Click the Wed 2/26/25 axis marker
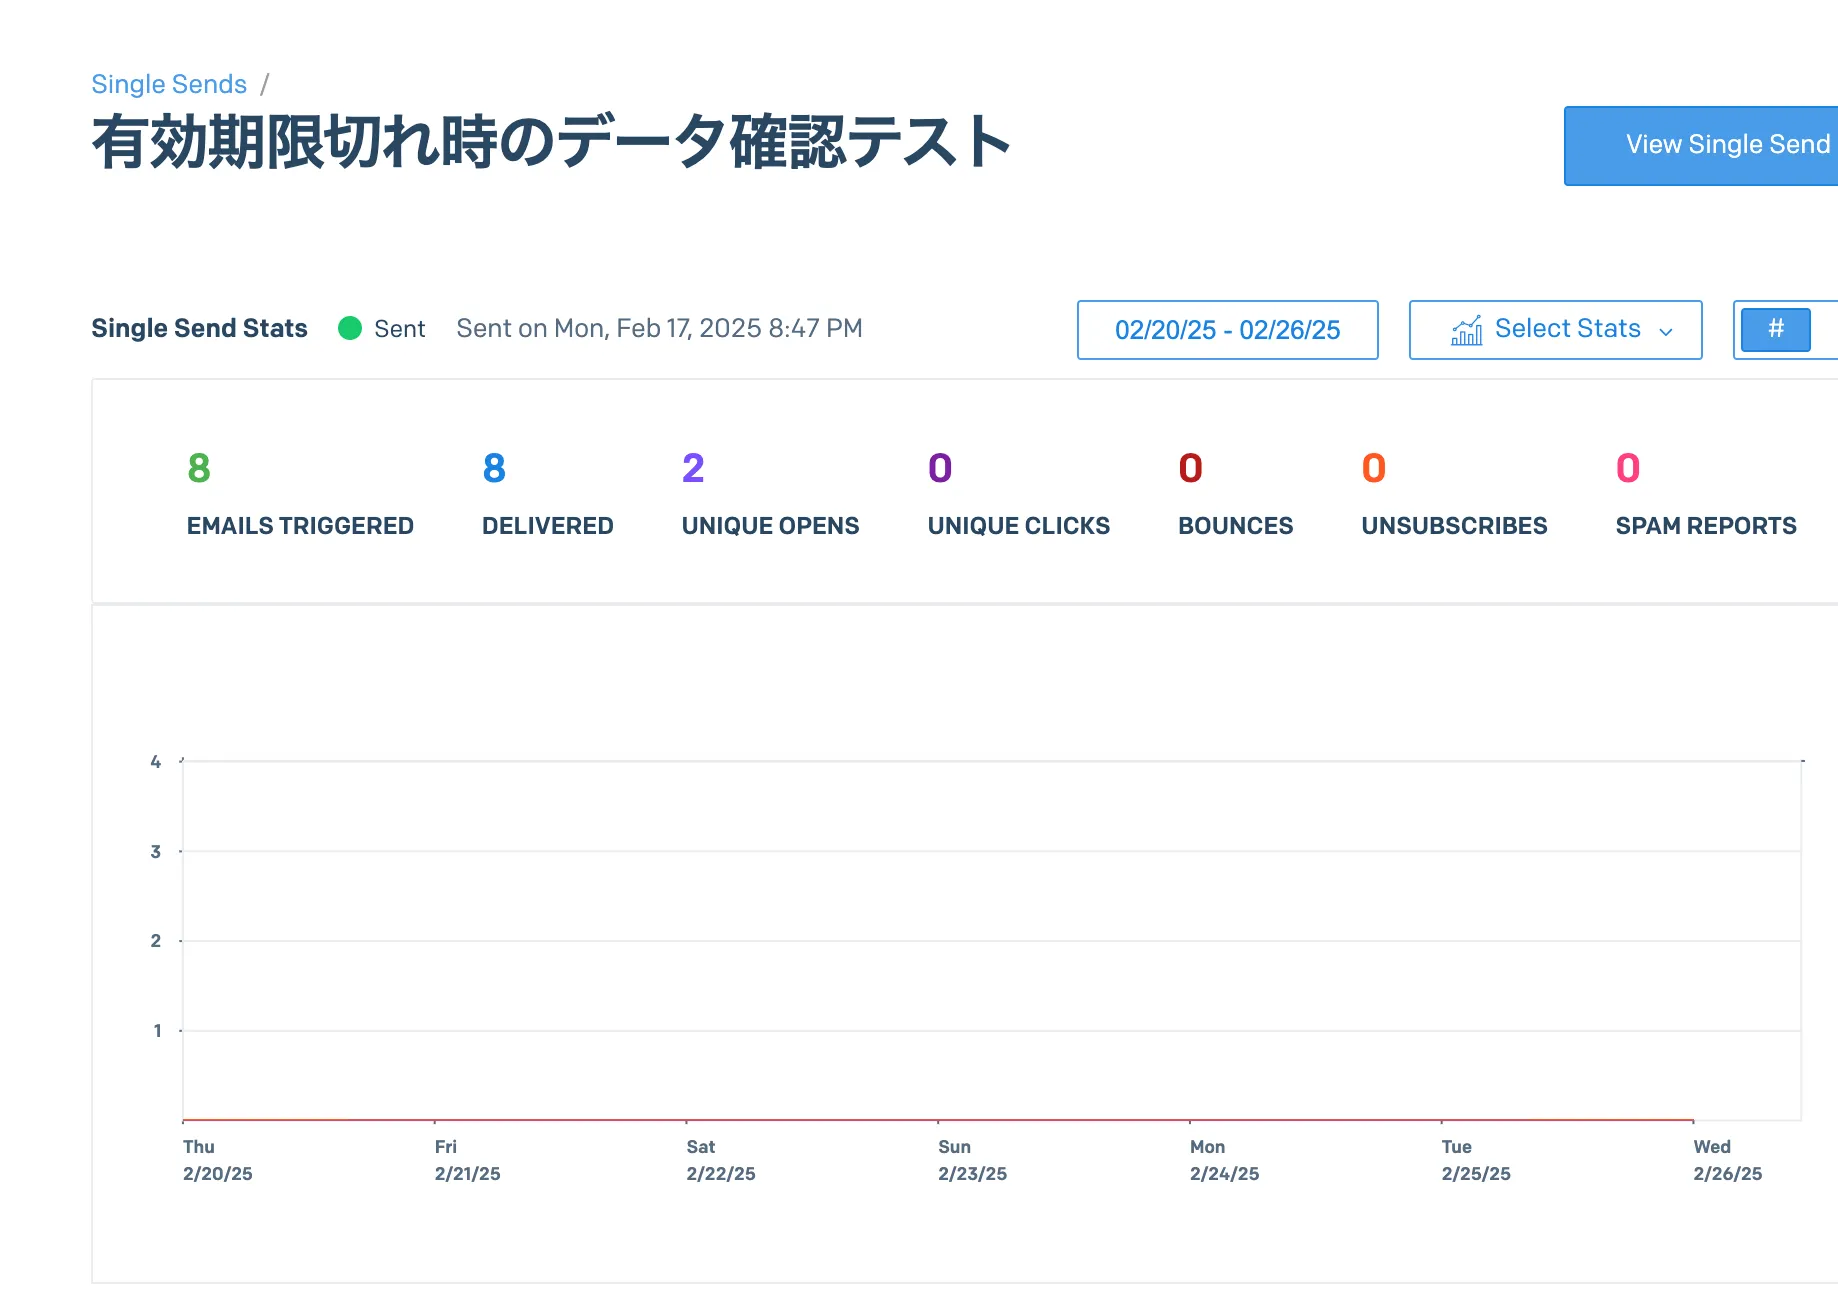The height and width of the screenshot is (1292, 1838). pos(1727,1160)
